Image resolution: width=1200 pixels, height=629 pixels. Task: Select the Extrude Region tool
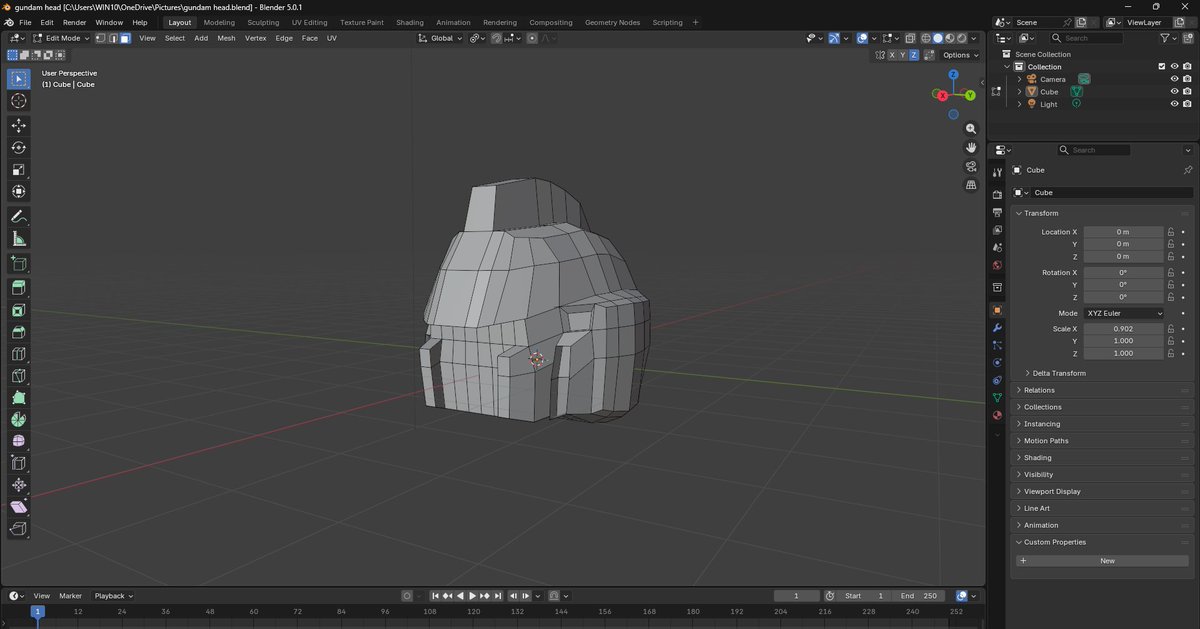[18, 287]
